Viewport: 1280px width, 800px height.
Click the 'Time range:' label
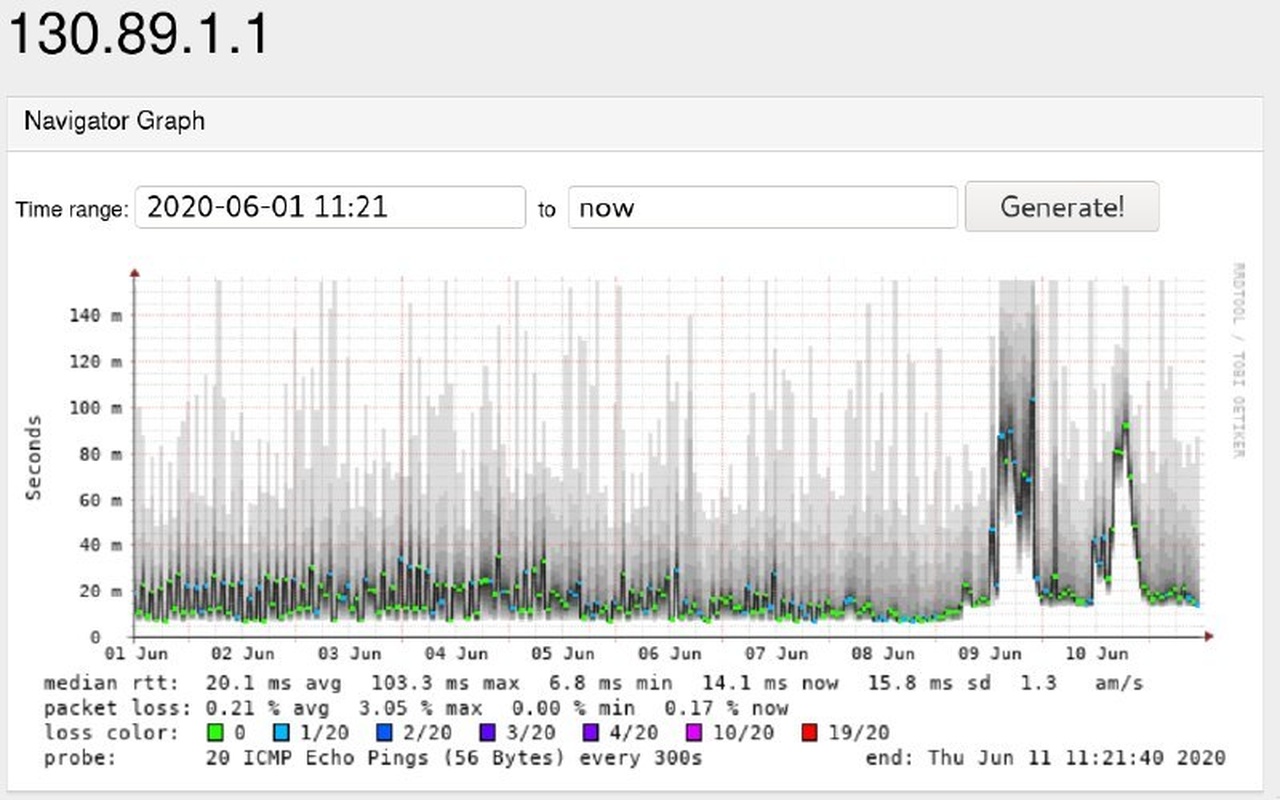click(x=72, y=210)
